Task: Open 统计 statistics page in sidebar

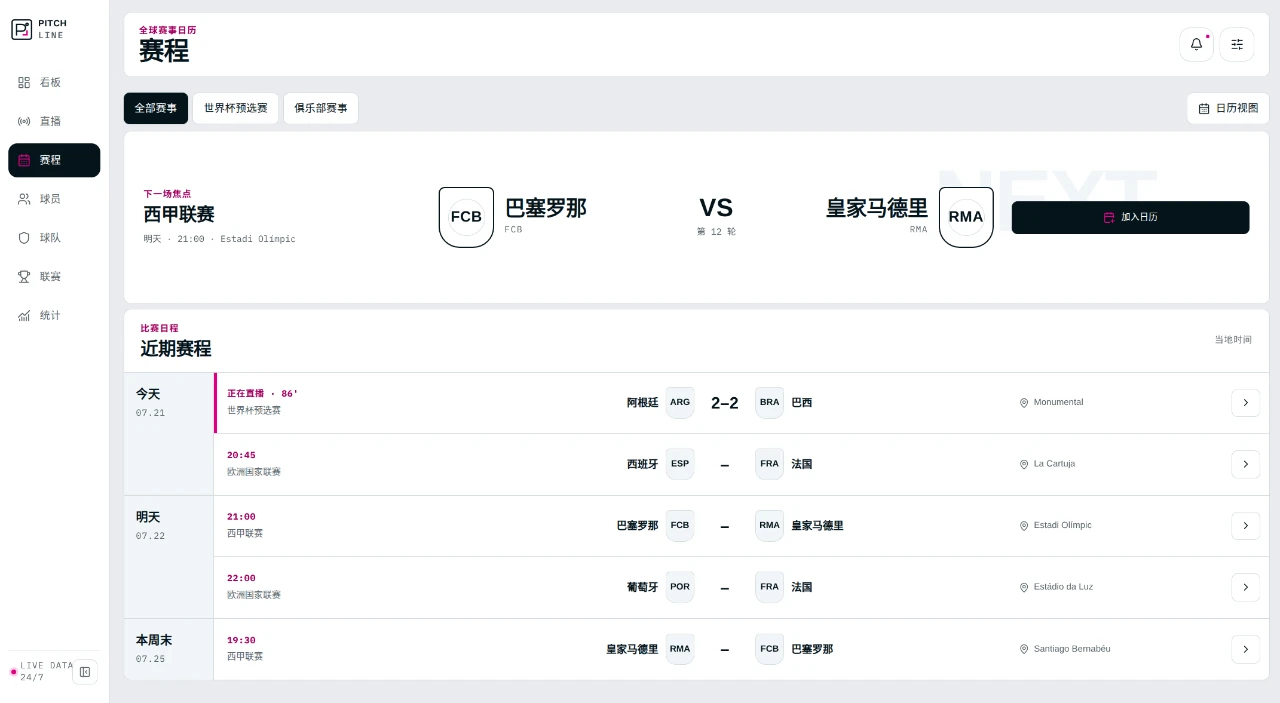Action: 54,315
